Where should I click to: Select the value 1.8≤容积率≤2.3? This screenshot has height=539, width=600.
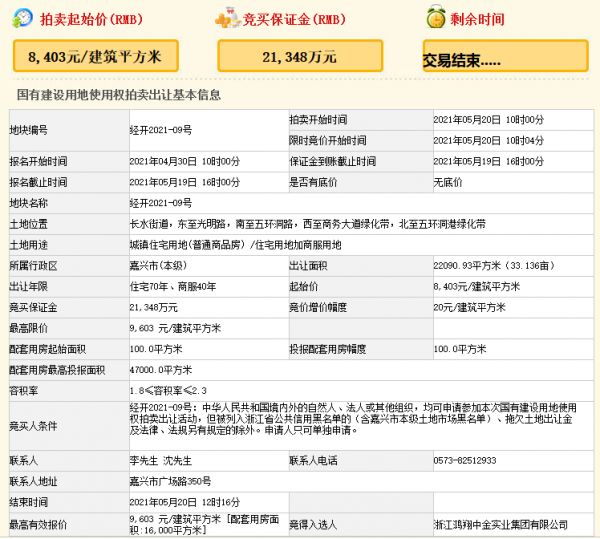[x=168, y=391]
